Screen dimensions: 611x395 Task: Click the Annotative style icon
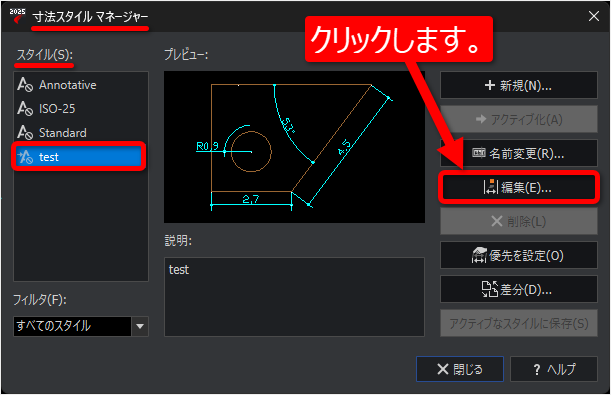click(x=25, y=85)
